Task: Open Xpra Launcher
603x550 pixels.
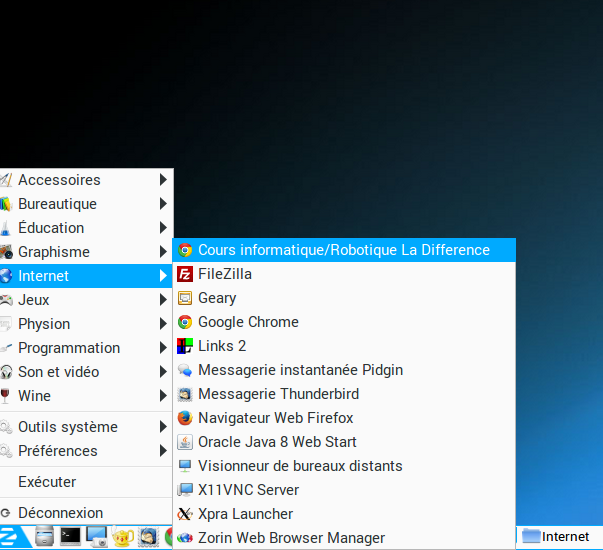Action: pyautogui.click(x=344, y=514)
